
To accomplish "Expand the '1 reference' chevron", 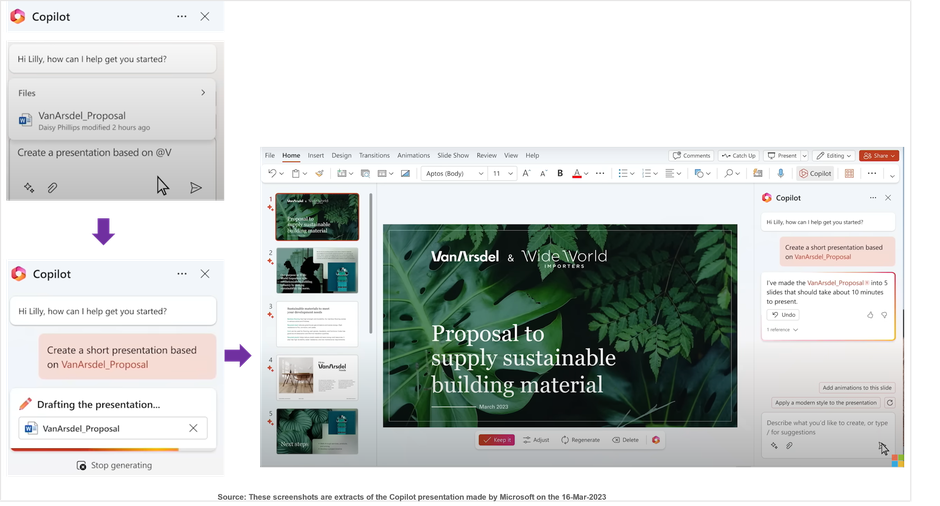I will click(x=796, y=330).
